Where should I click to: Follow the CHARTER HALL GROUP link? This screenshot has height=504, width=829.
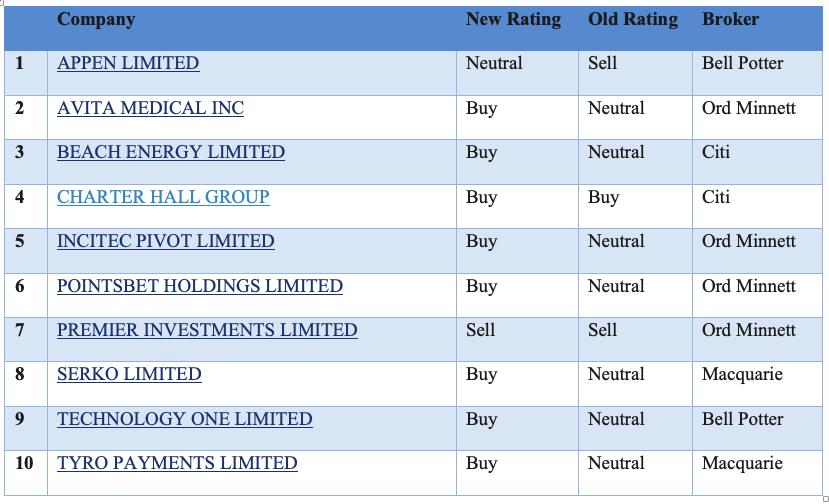pyautogui.click(x=163, y=197)
